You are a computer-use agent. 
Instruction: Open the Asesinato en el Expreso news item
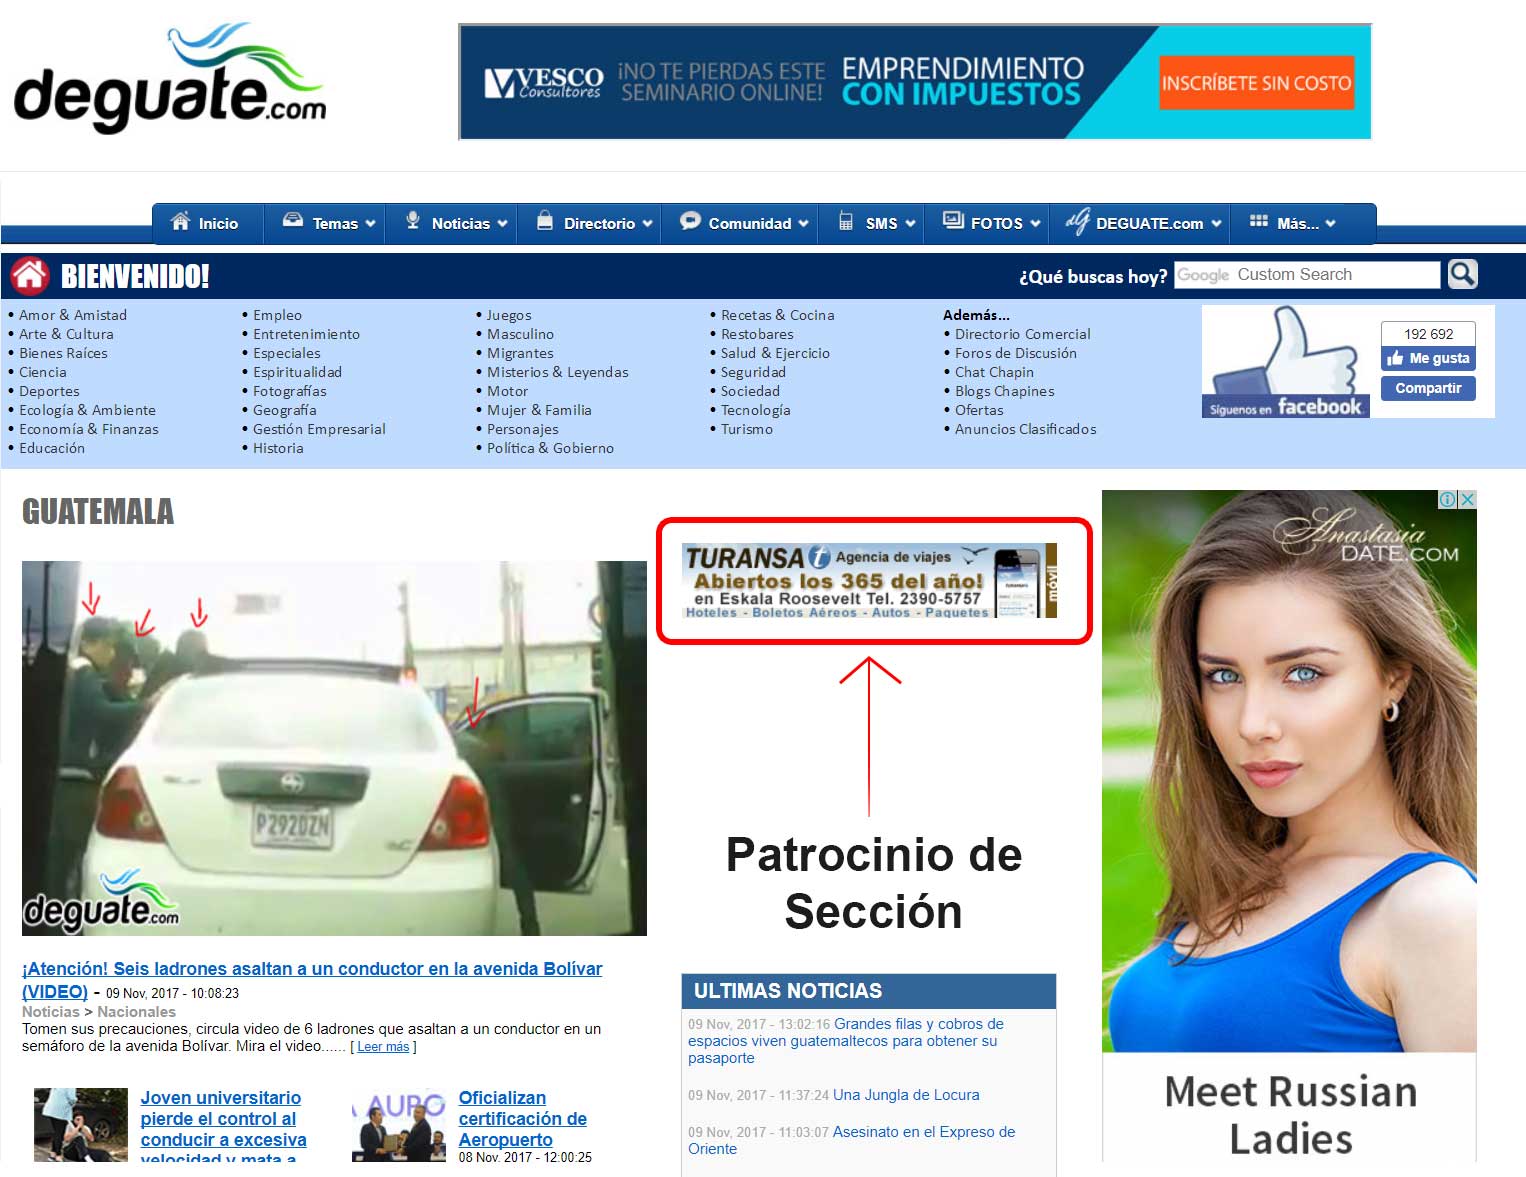pyautogui.click(x=851, y=1140)
